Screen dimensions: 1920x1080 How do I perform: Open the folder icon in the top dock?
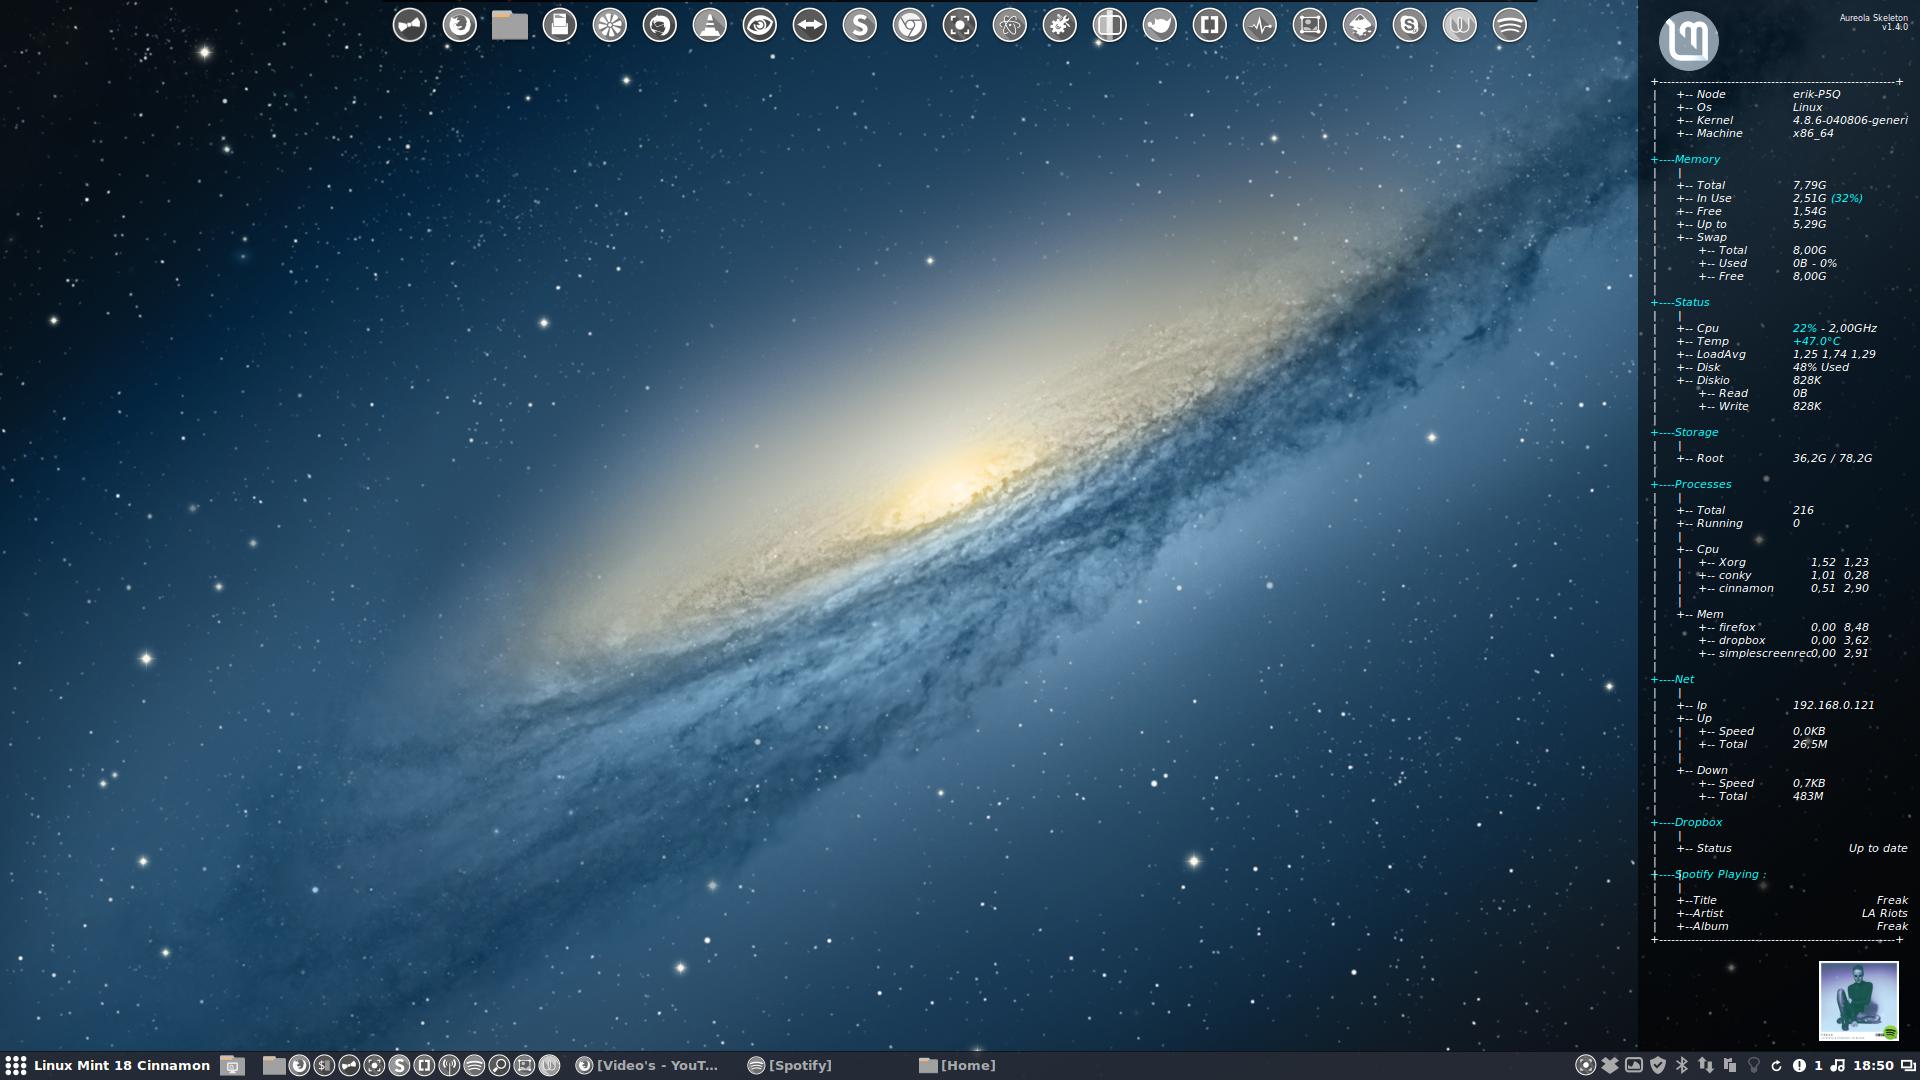[510, 25]
